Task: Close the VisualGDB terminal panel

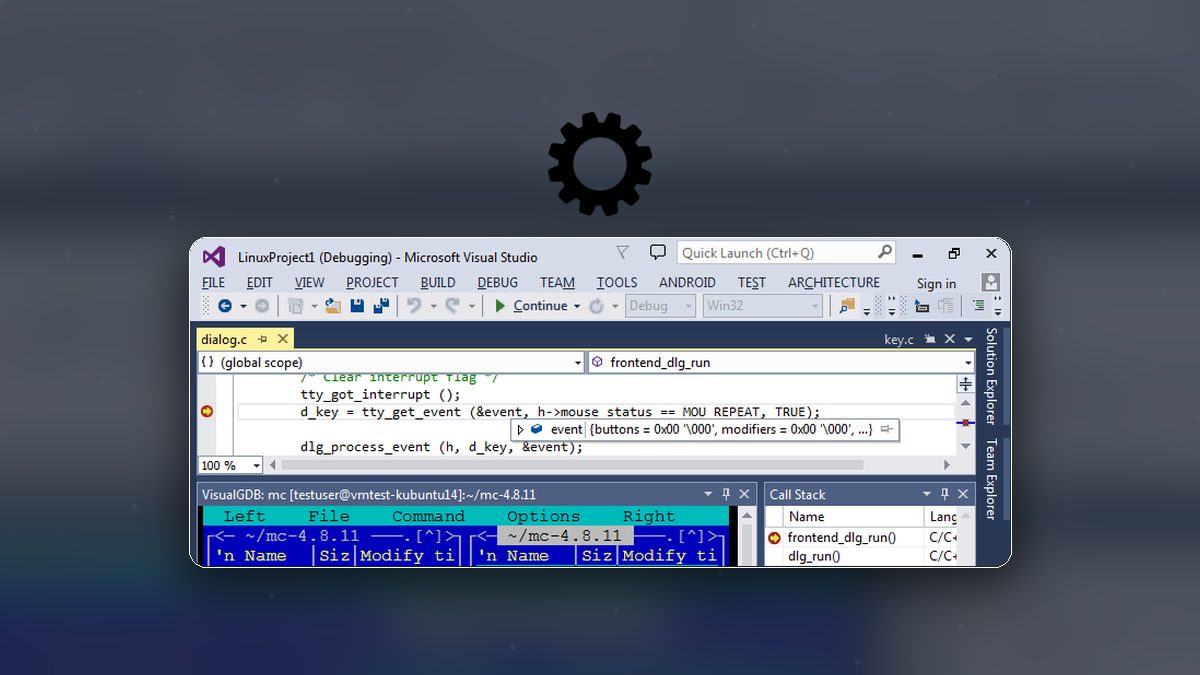Action: tap(744, 494)
